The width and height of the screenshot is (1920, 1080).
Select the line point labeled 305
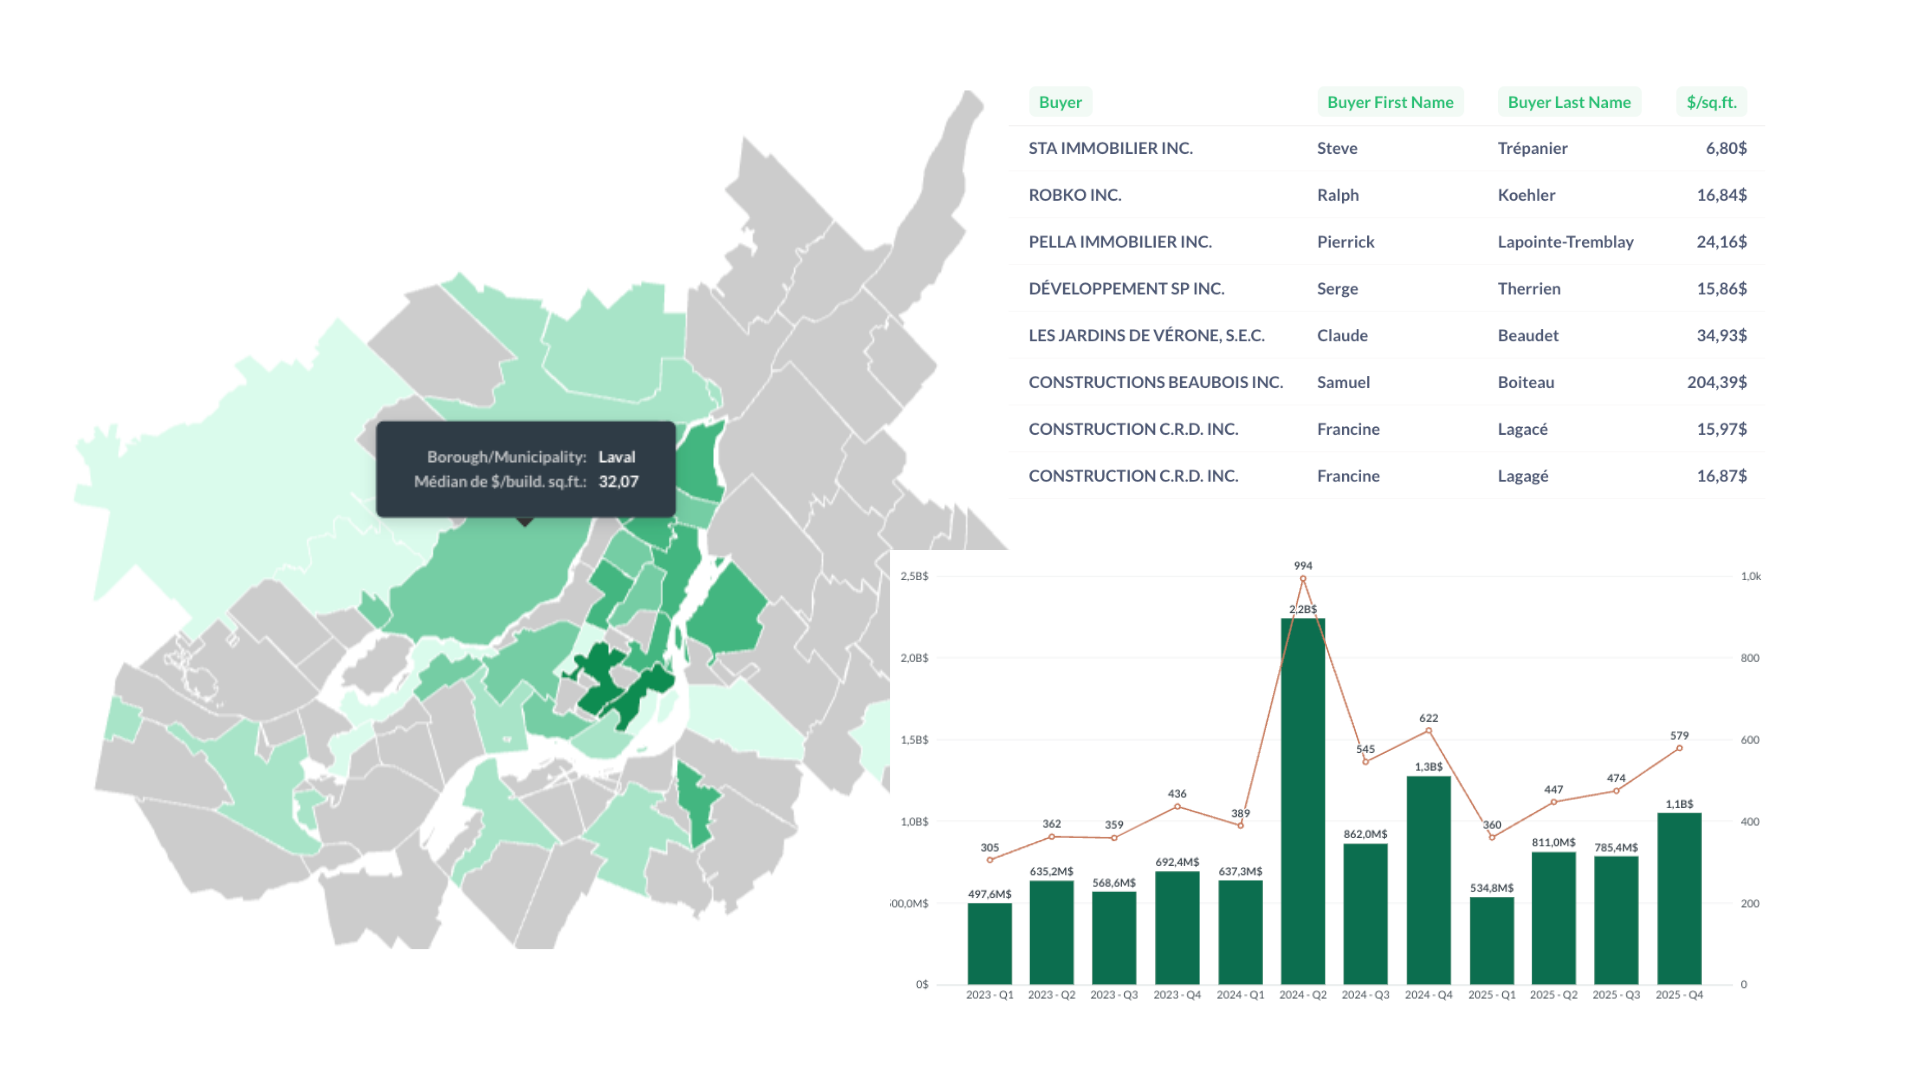pos(989,860)
